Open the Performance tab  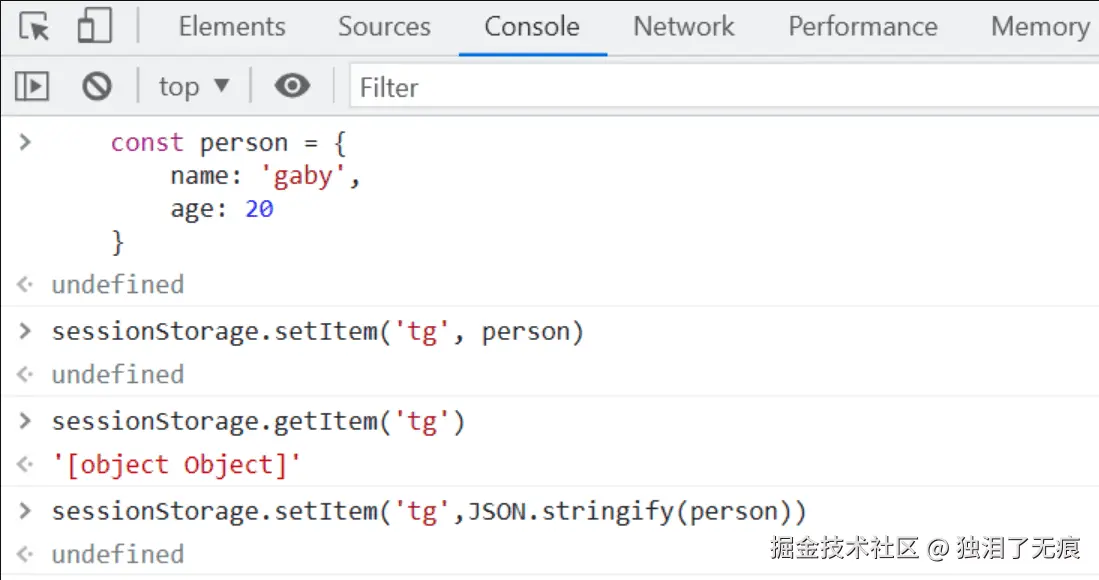click(x=863, y=27)
